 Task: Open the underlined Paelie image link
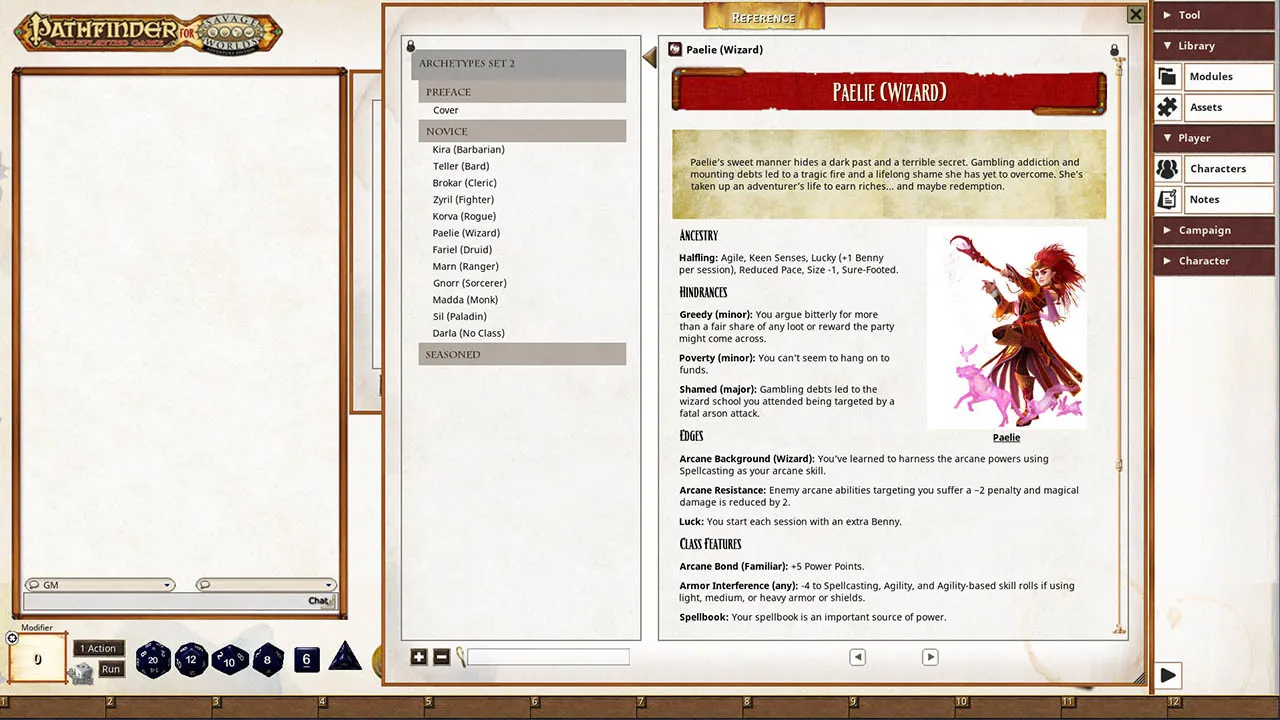[1006, 438]
